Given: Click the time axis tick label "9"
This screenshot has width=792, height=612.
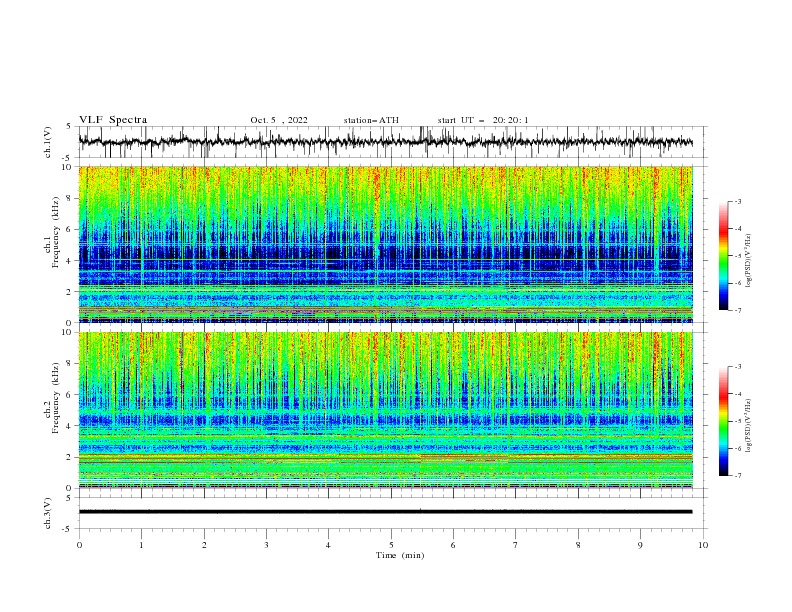Looking at the screenshot, I should (640, 545).
